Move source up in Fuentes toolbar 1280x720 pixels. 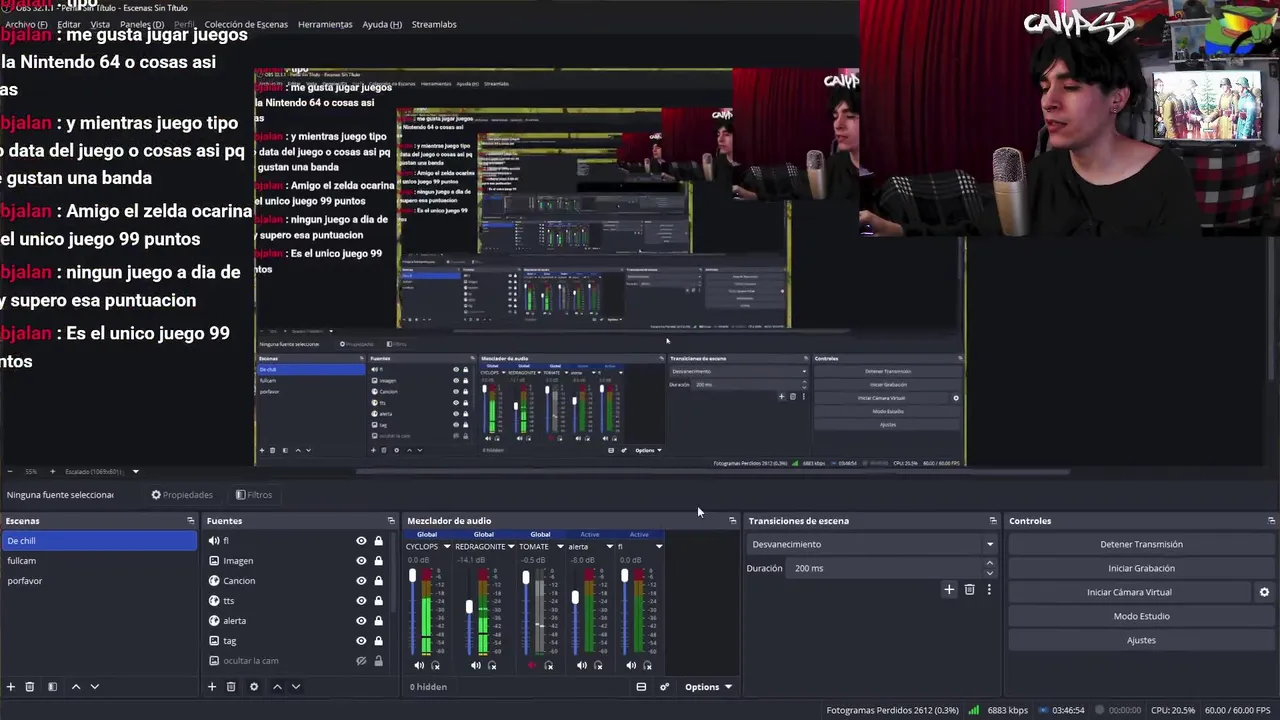click(277, 687)
